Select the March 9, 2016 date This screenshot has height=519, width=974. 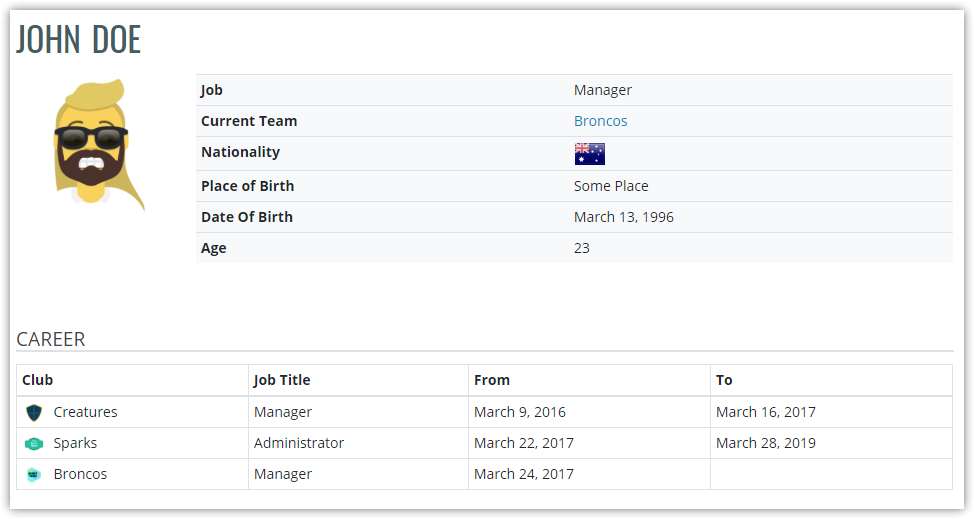(520, 412)
